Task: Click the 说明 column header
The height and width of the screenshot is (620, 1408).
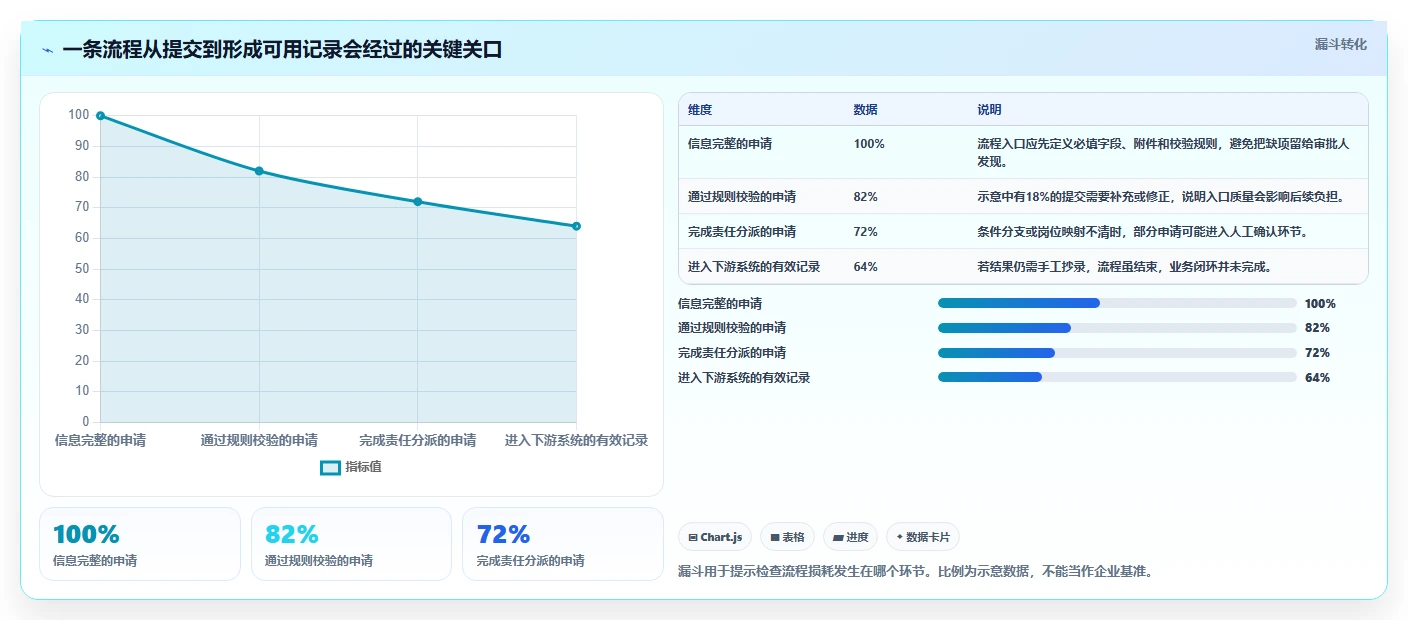Action: 990,110
